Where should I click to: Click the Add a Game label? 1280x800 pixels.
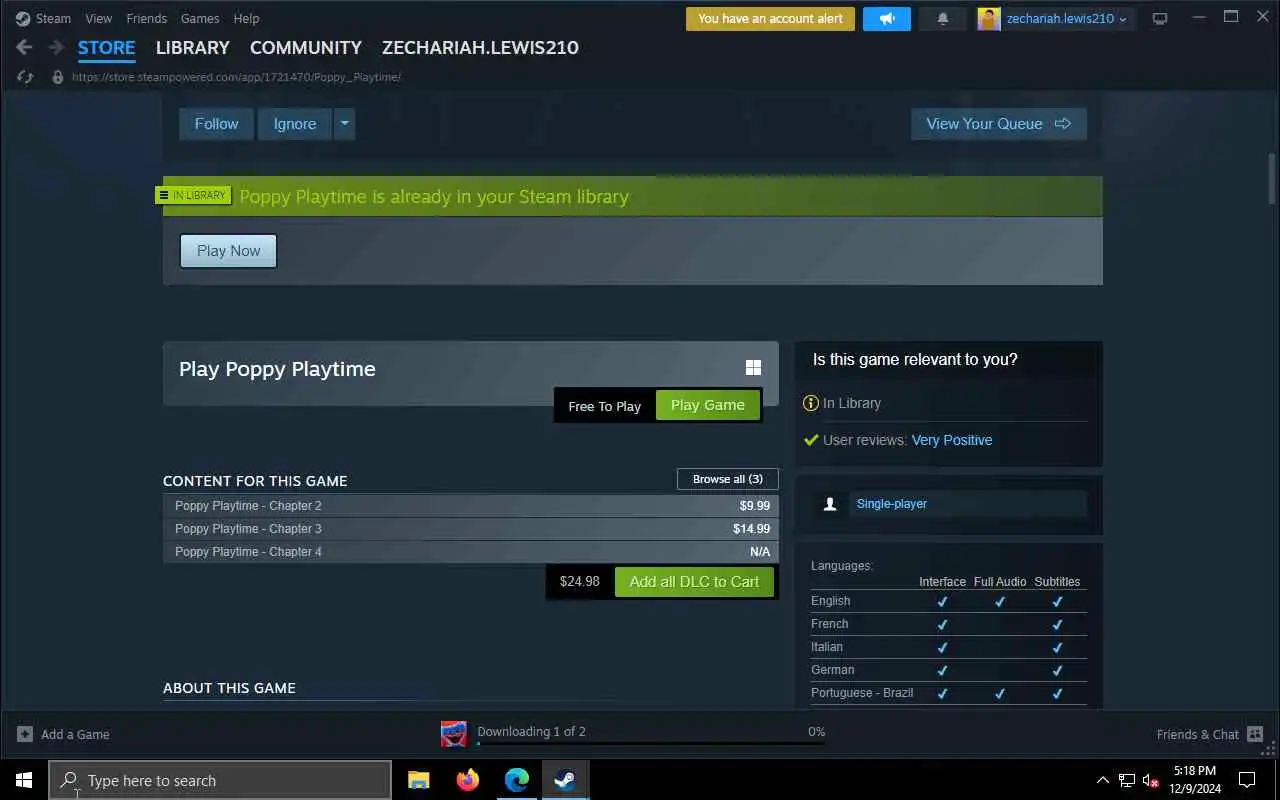pos(75,734)
